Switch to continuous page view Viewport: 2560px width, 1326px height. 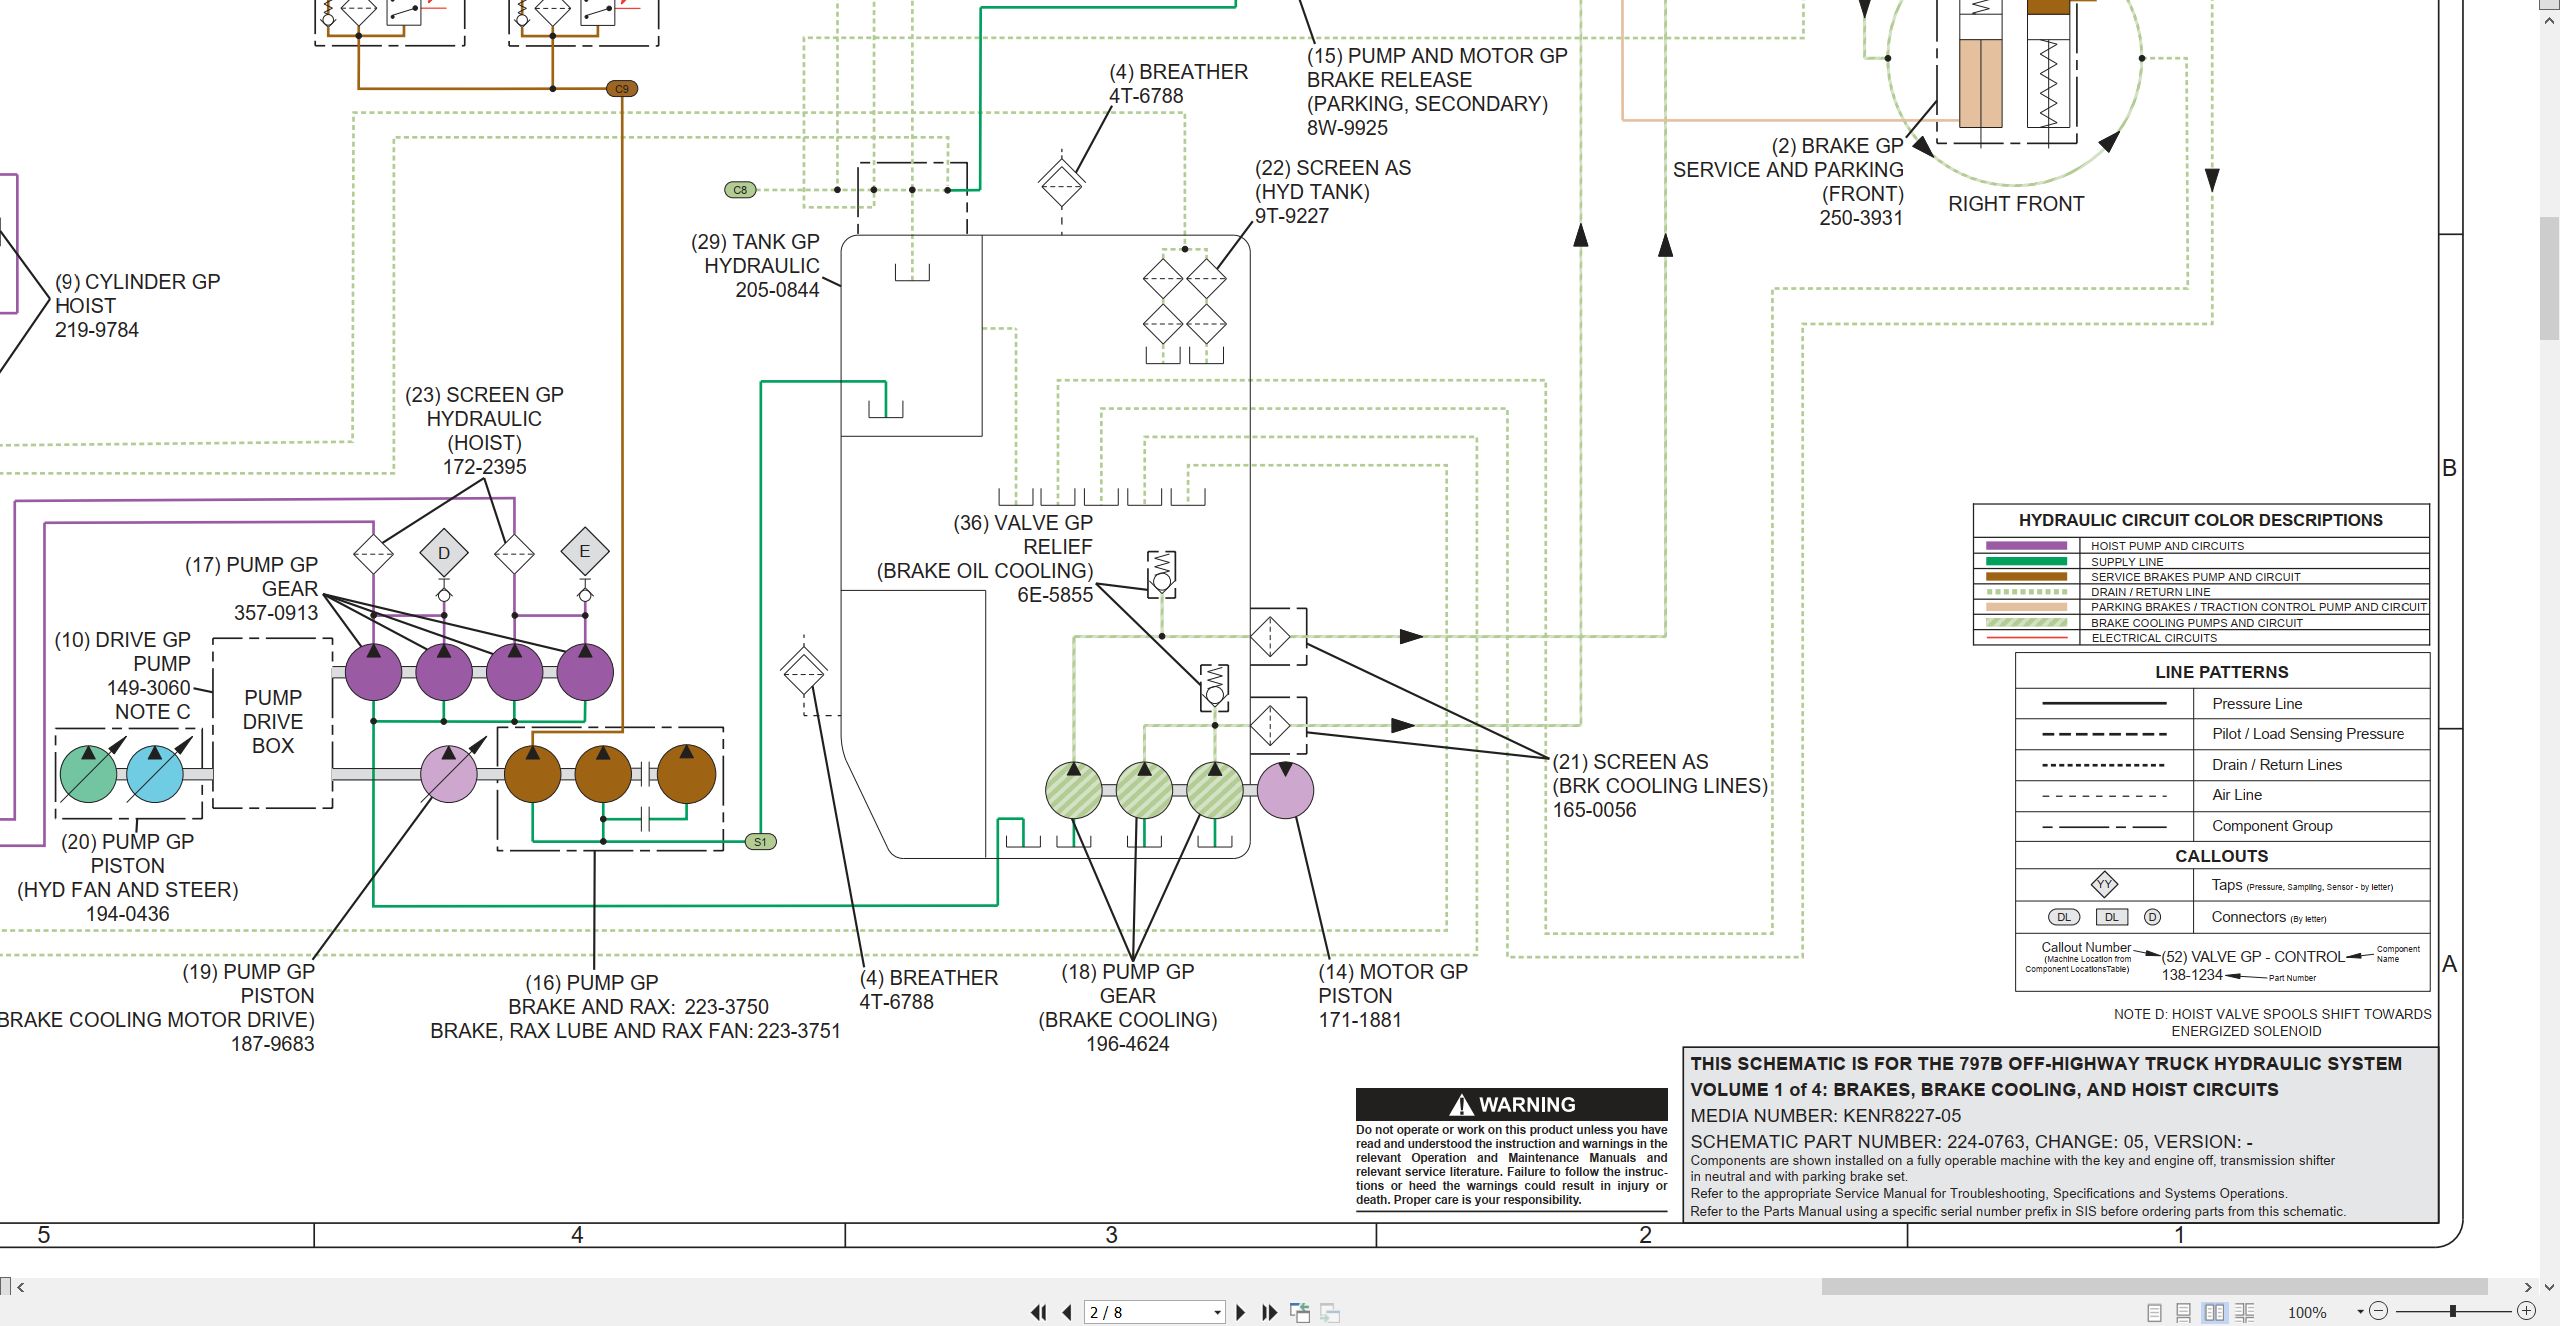(x=2184, y=1312)
